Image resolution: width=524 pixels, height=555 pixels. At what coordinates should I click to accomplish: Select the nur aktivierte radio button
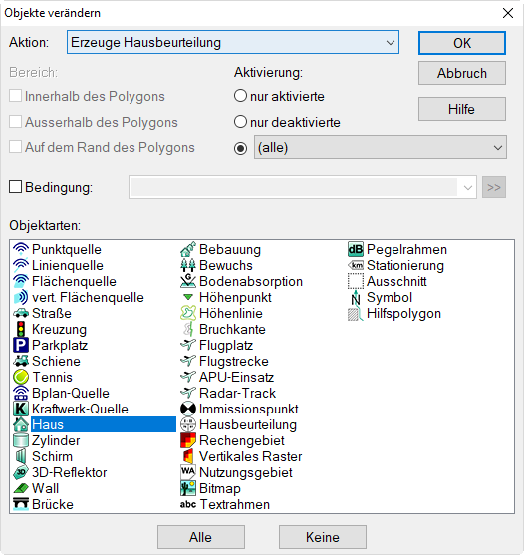click(x=240, y=96)
